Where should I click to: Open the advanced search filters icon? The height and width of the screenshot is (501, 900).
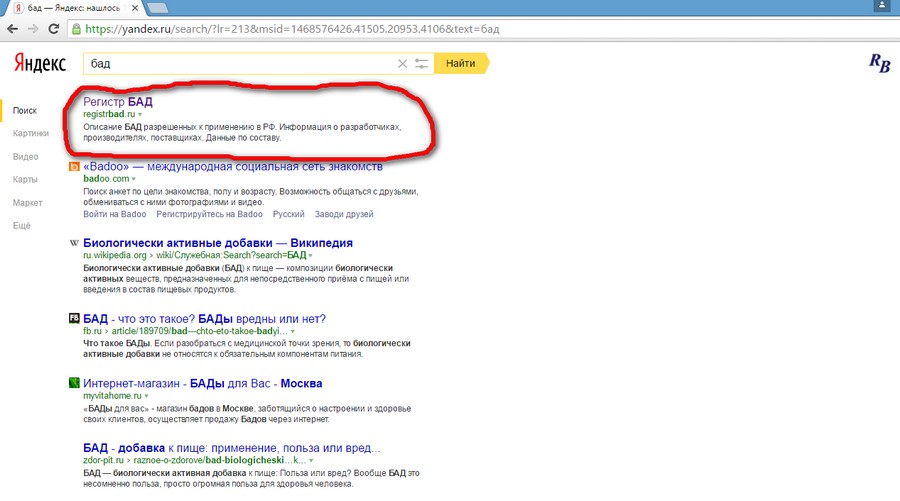422,64
